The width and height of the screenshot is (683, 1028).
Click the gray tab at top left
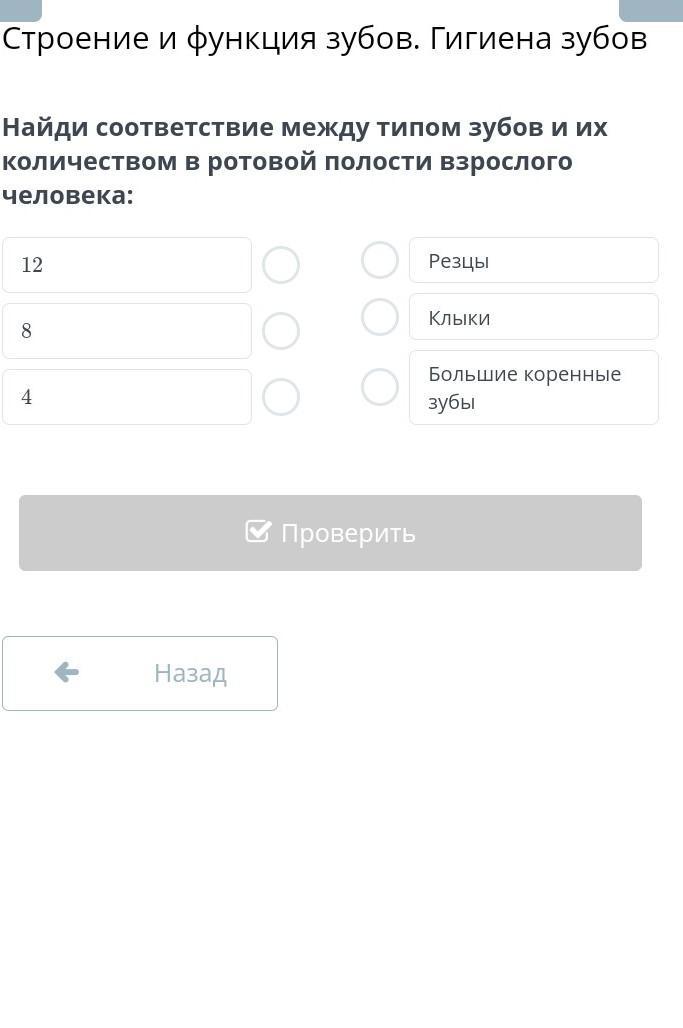pos(21,10)
